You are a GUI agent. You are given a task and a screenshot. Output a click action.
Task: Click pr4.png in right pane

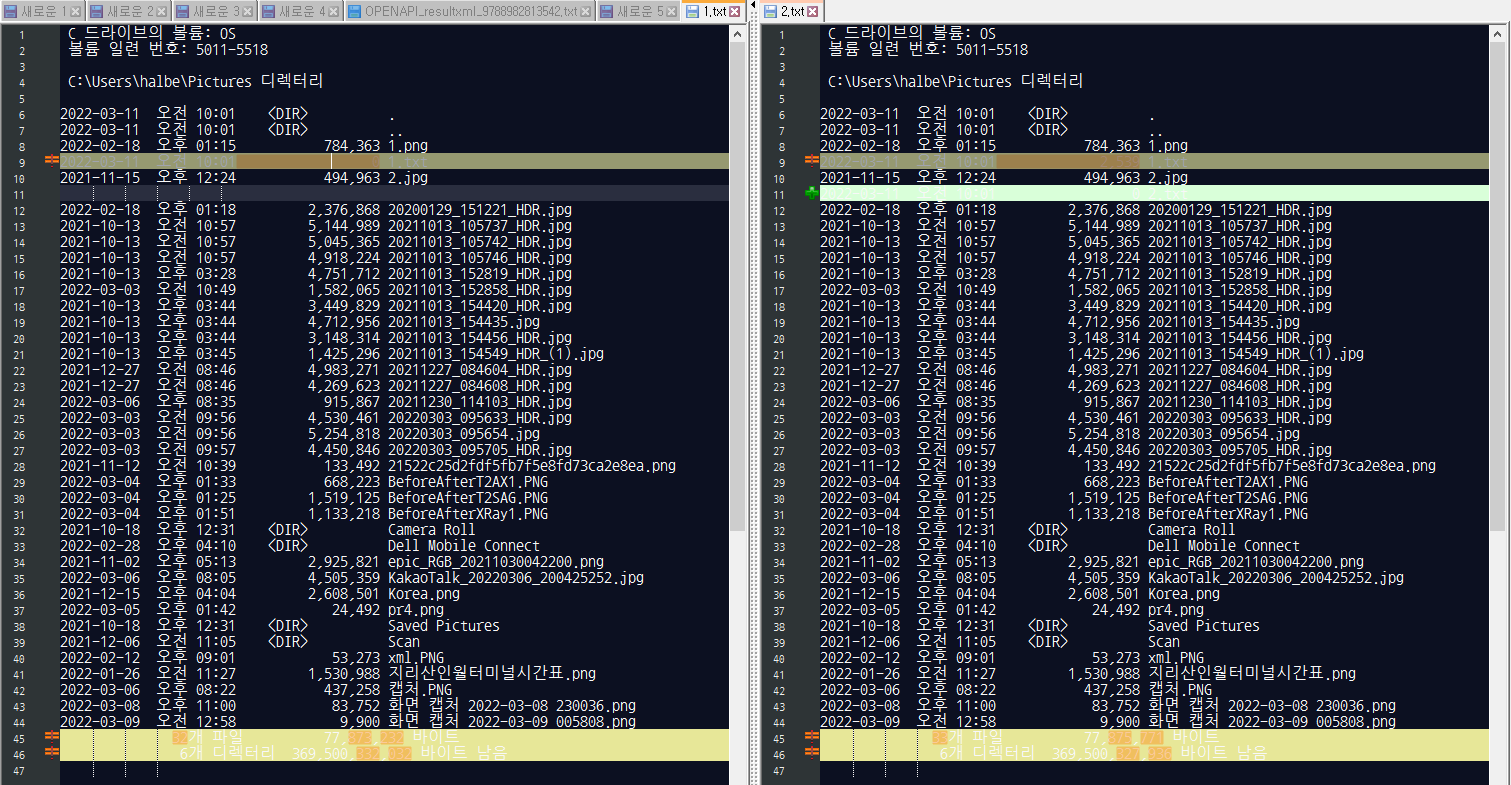[x=1176, y=610]
